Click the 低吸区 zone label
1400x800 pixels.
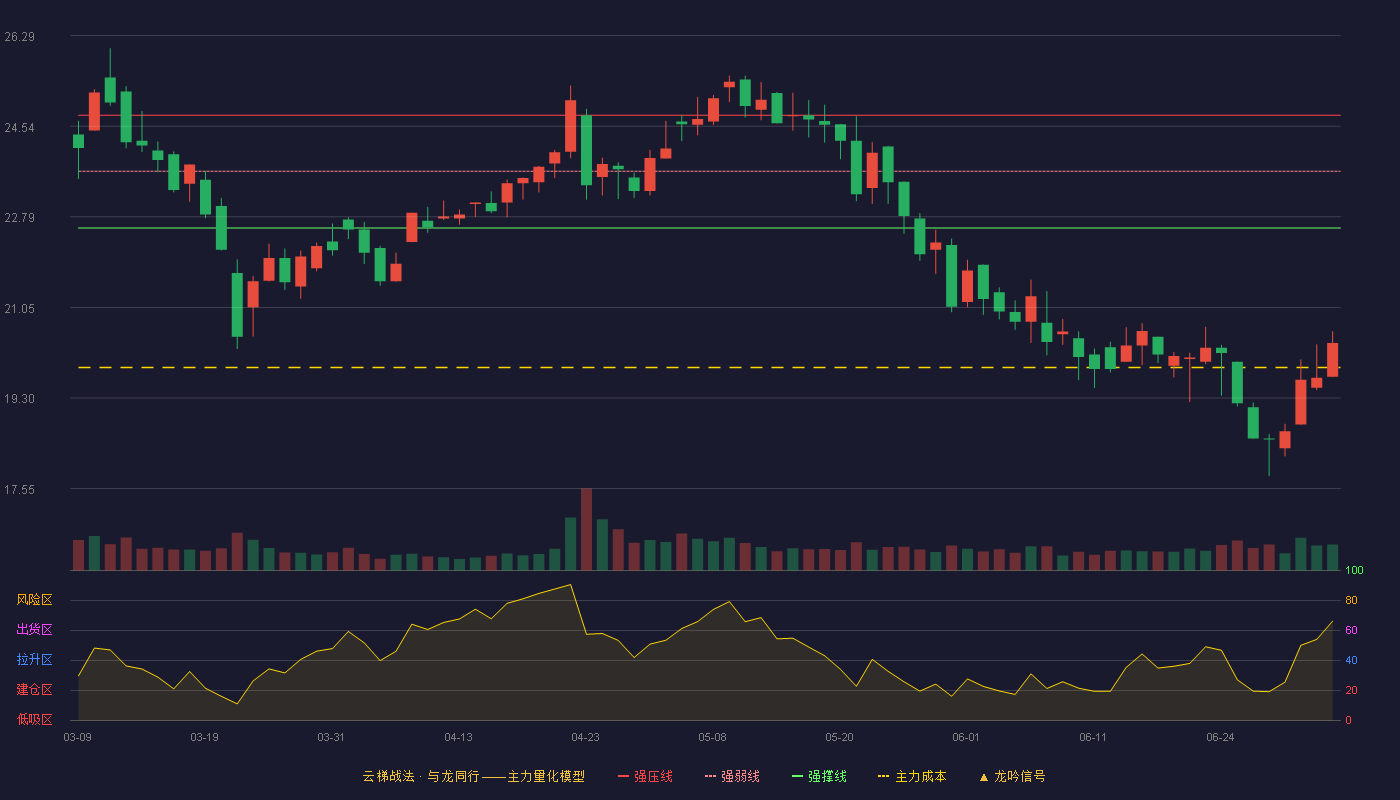pyautogui.click(x=34, y=720)
